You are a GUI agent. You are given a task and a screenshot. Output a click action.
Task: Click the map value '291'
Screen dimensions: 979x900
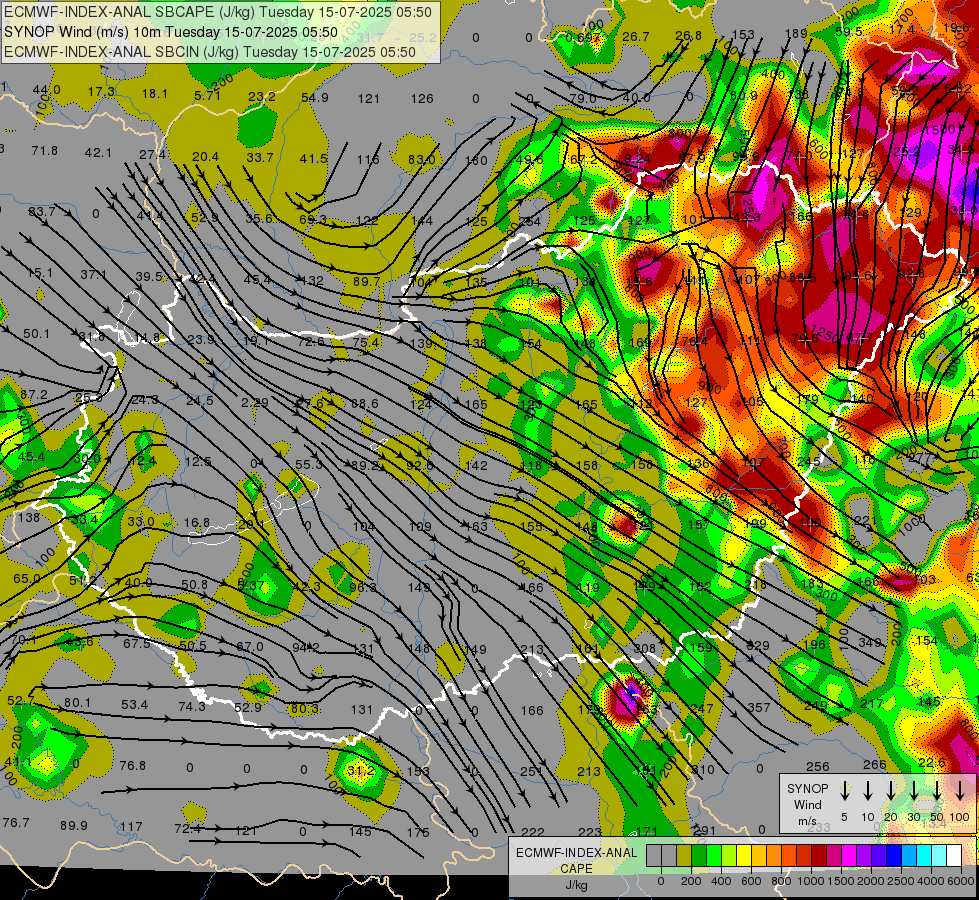point(704,830)
